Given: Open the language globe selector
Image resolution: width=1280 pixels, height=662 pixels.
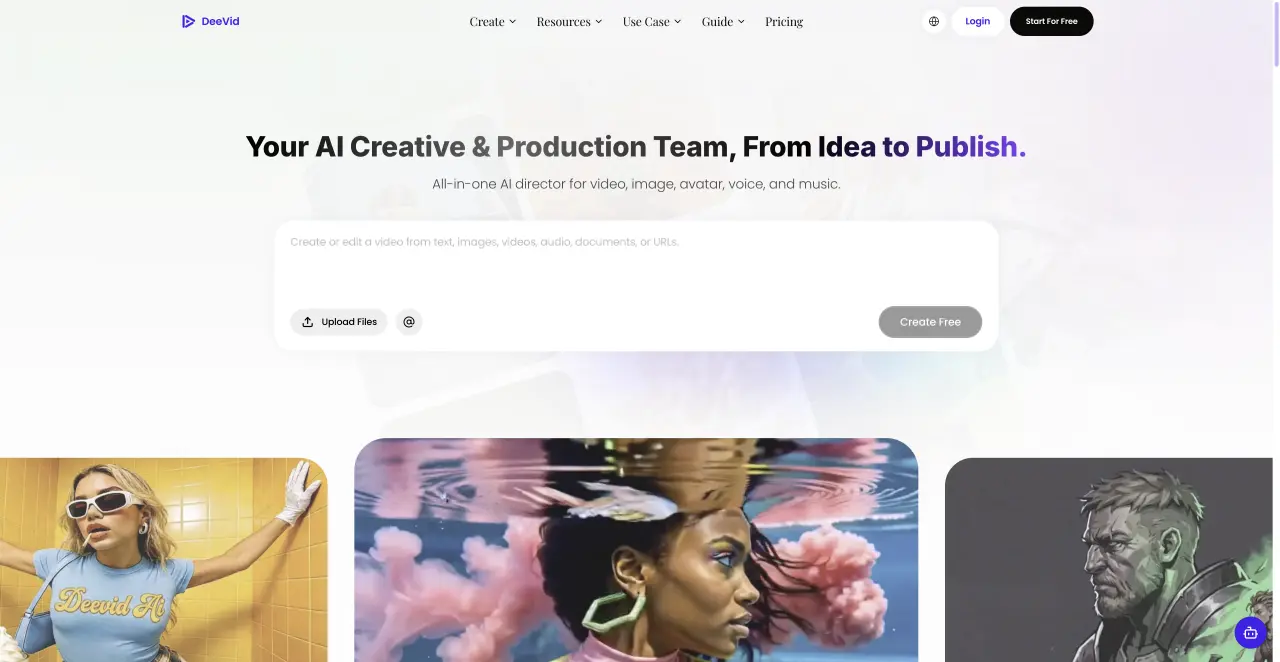Looking at the screenshot, I should (934, 21).
